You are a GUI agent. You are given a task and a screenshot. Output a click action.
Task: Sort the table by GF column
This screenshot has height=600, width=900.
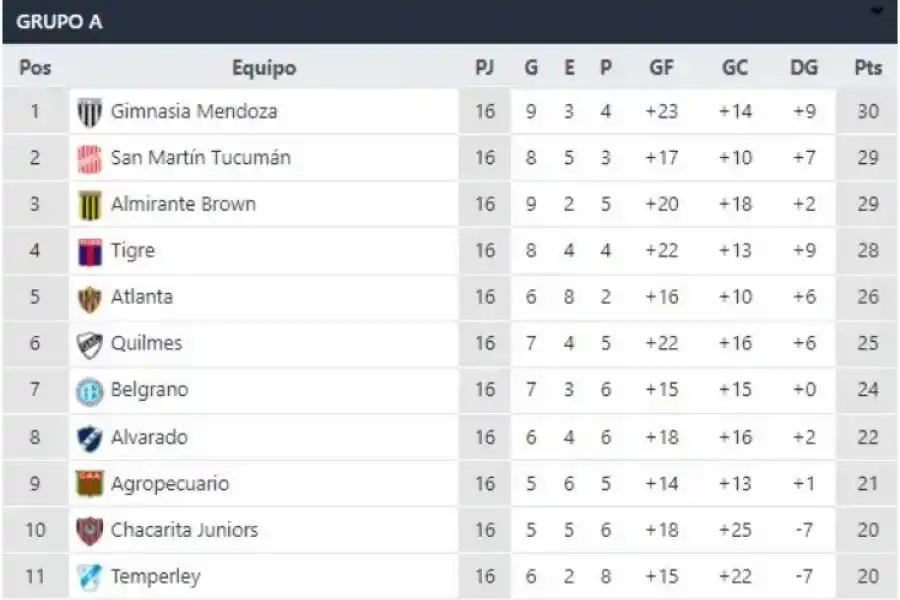click(659, 68)
